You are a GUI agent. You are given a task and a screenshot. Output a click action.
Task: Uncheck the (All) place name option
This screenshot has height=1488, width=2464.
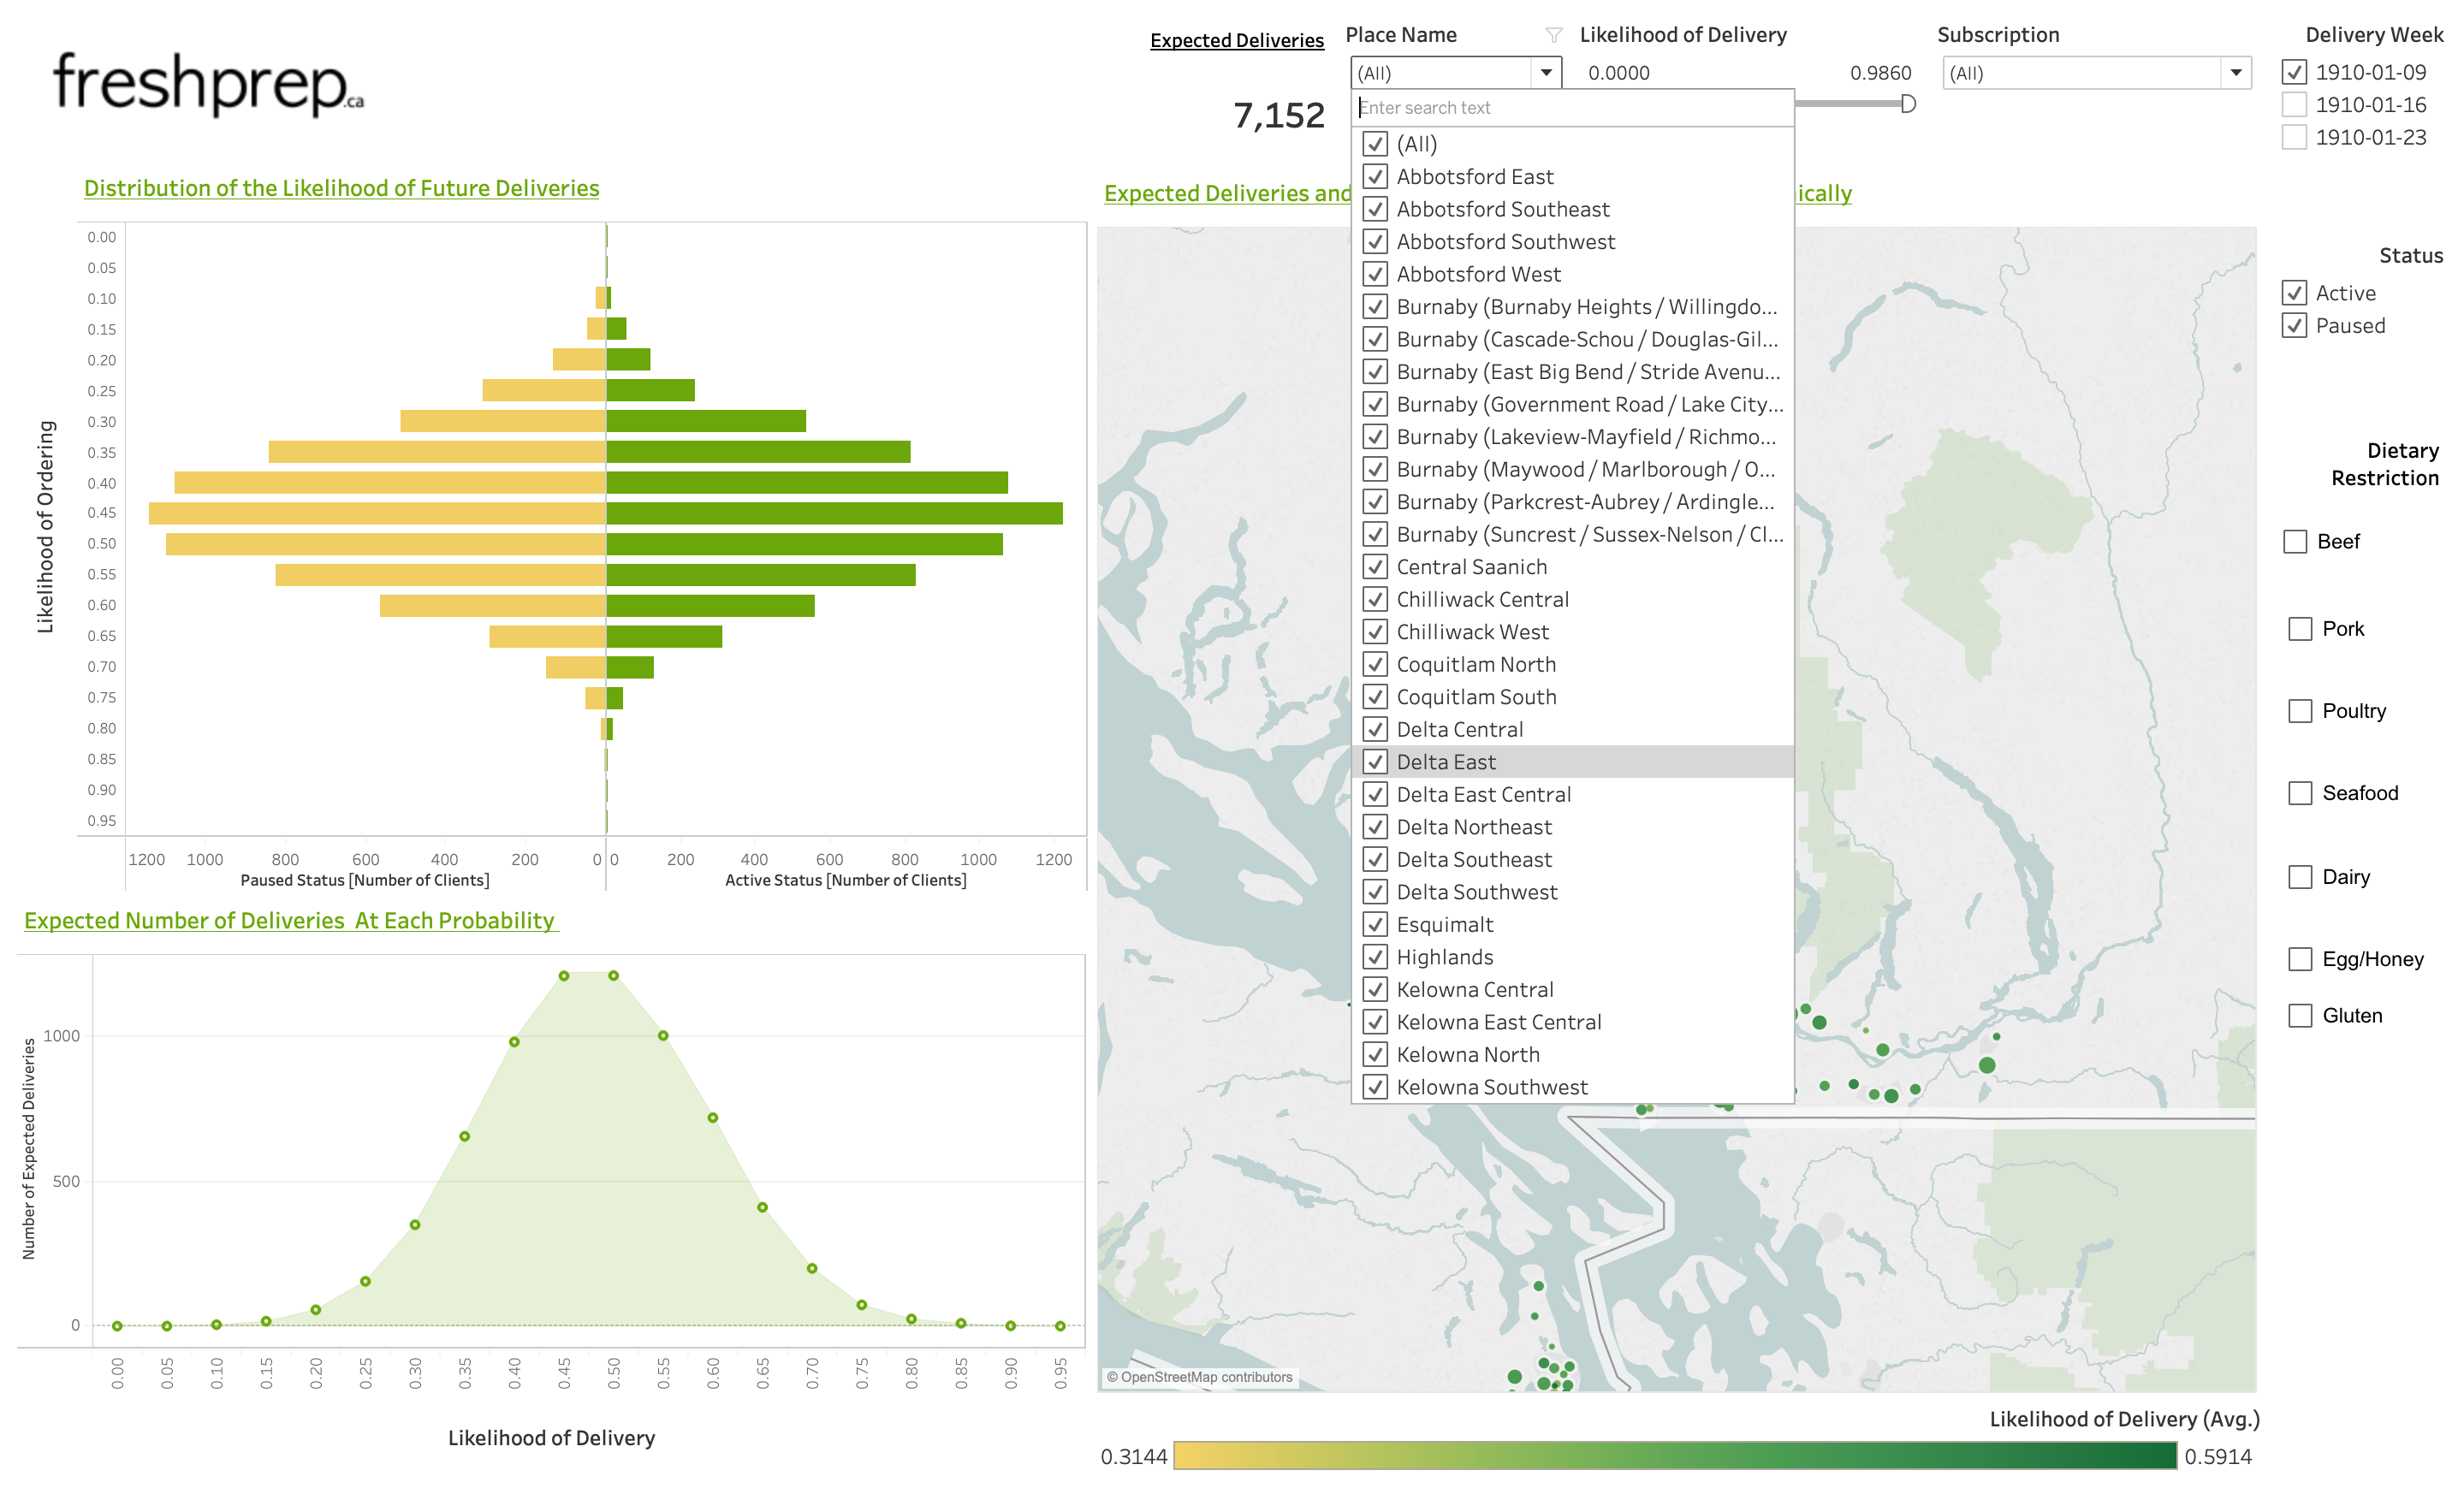(x=1376, y=144)
